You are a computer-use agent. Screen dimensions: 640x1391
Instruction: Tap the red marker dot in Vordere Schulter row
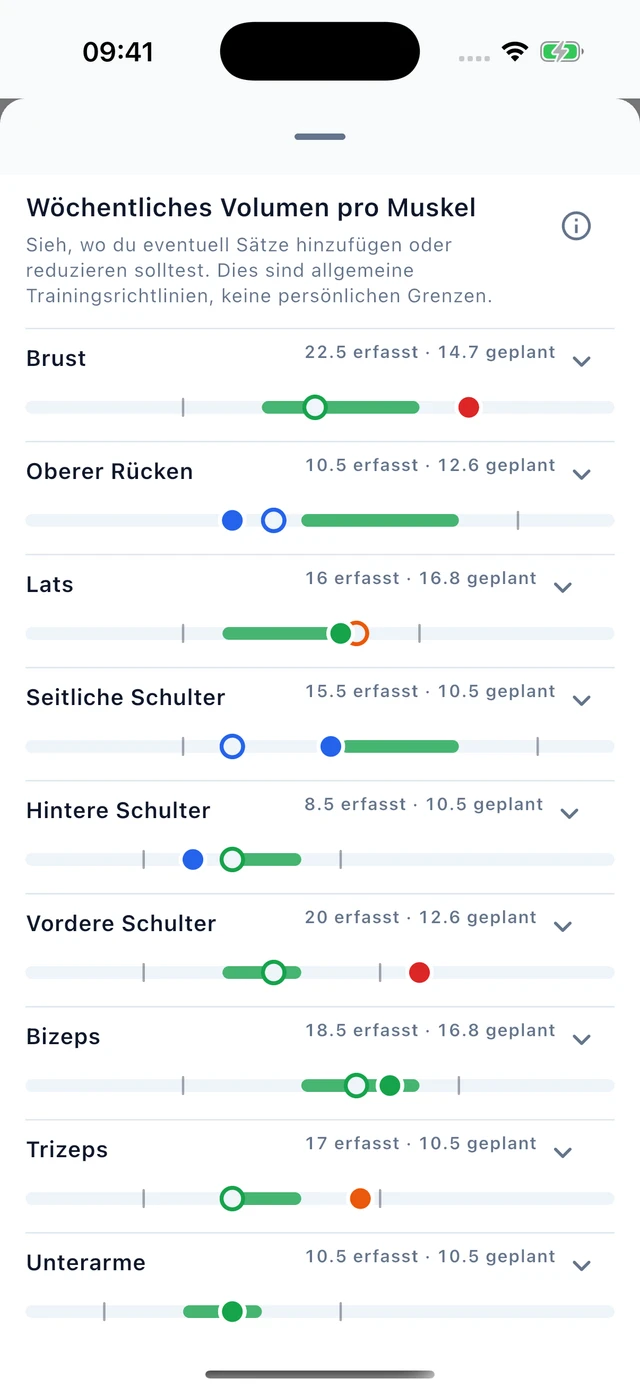click(x=419, y=972)
